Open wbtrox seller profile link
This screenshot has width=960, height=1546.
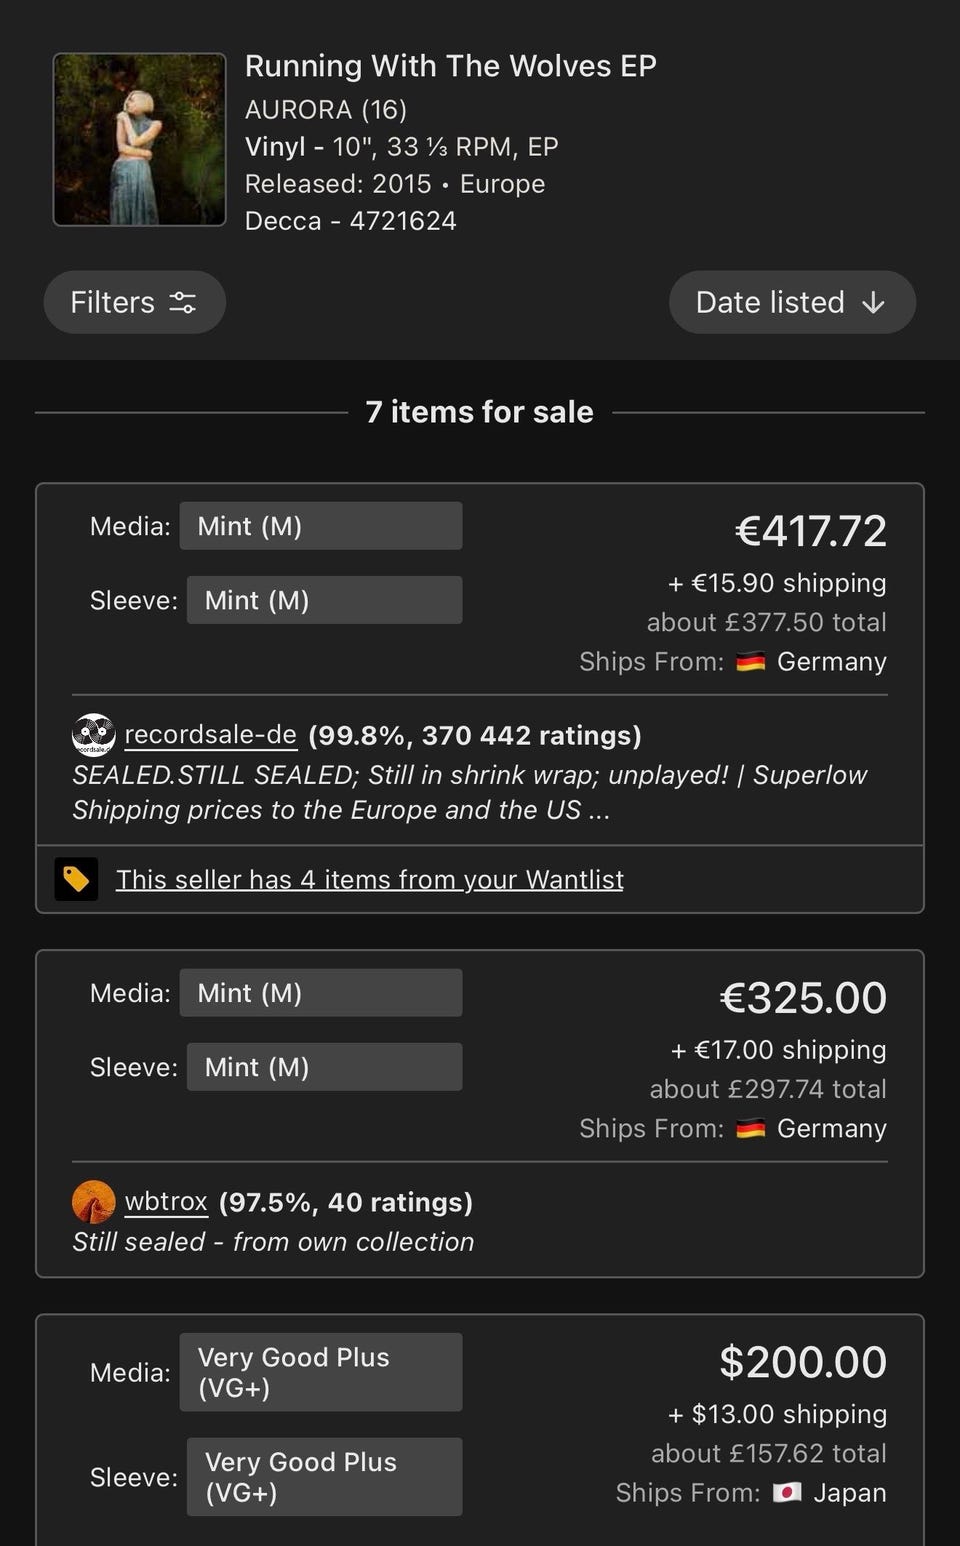(166, 1202)
